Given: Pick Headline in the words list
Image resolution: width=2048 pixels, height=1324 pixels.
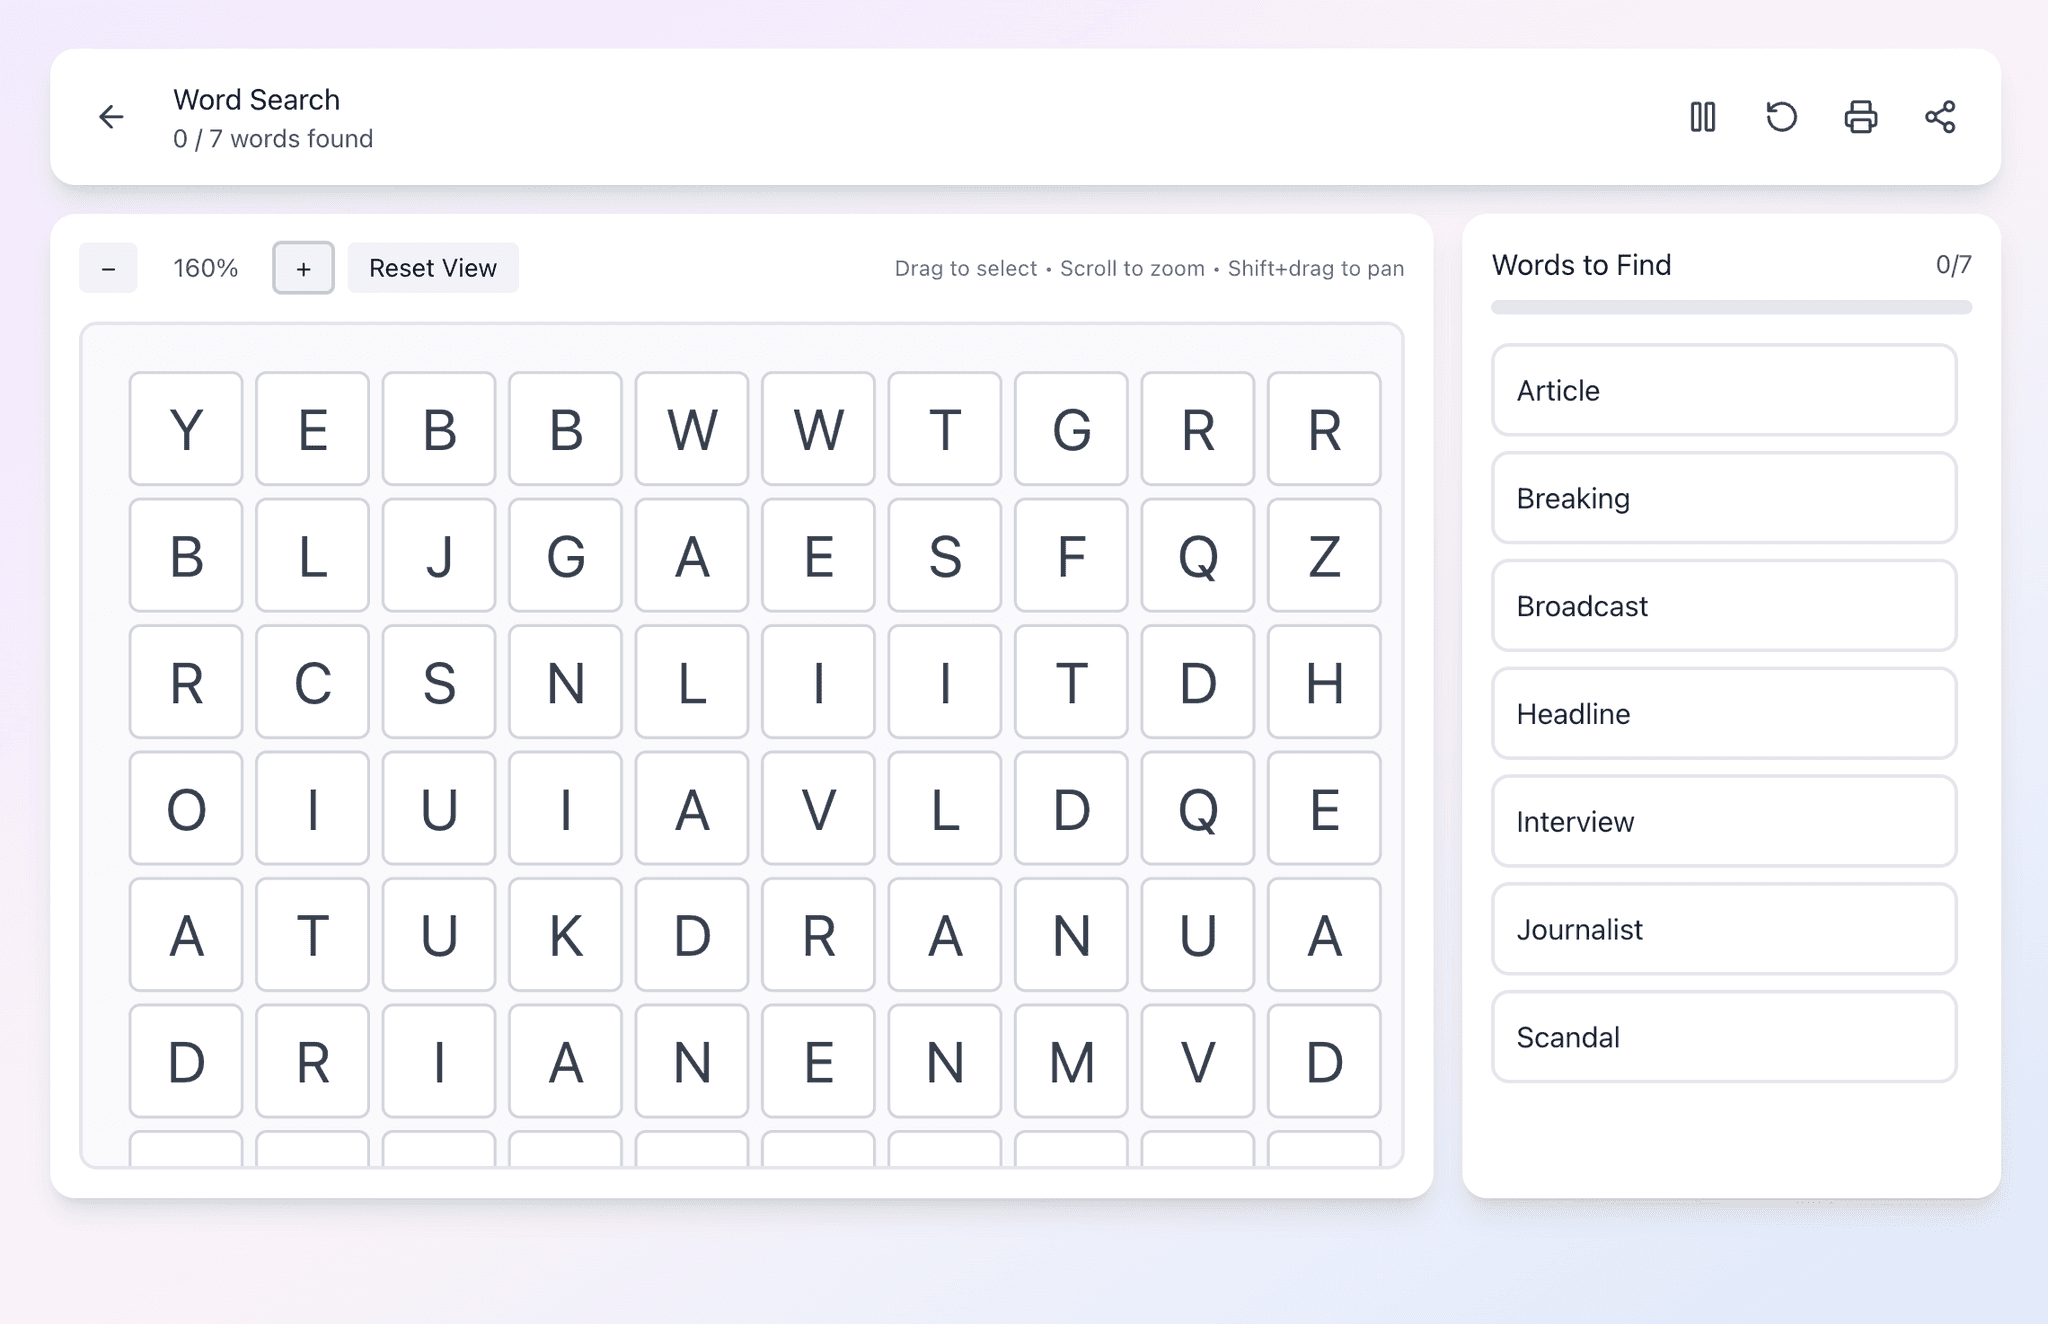Looking at the screenshot, I should coord(1723,714).
